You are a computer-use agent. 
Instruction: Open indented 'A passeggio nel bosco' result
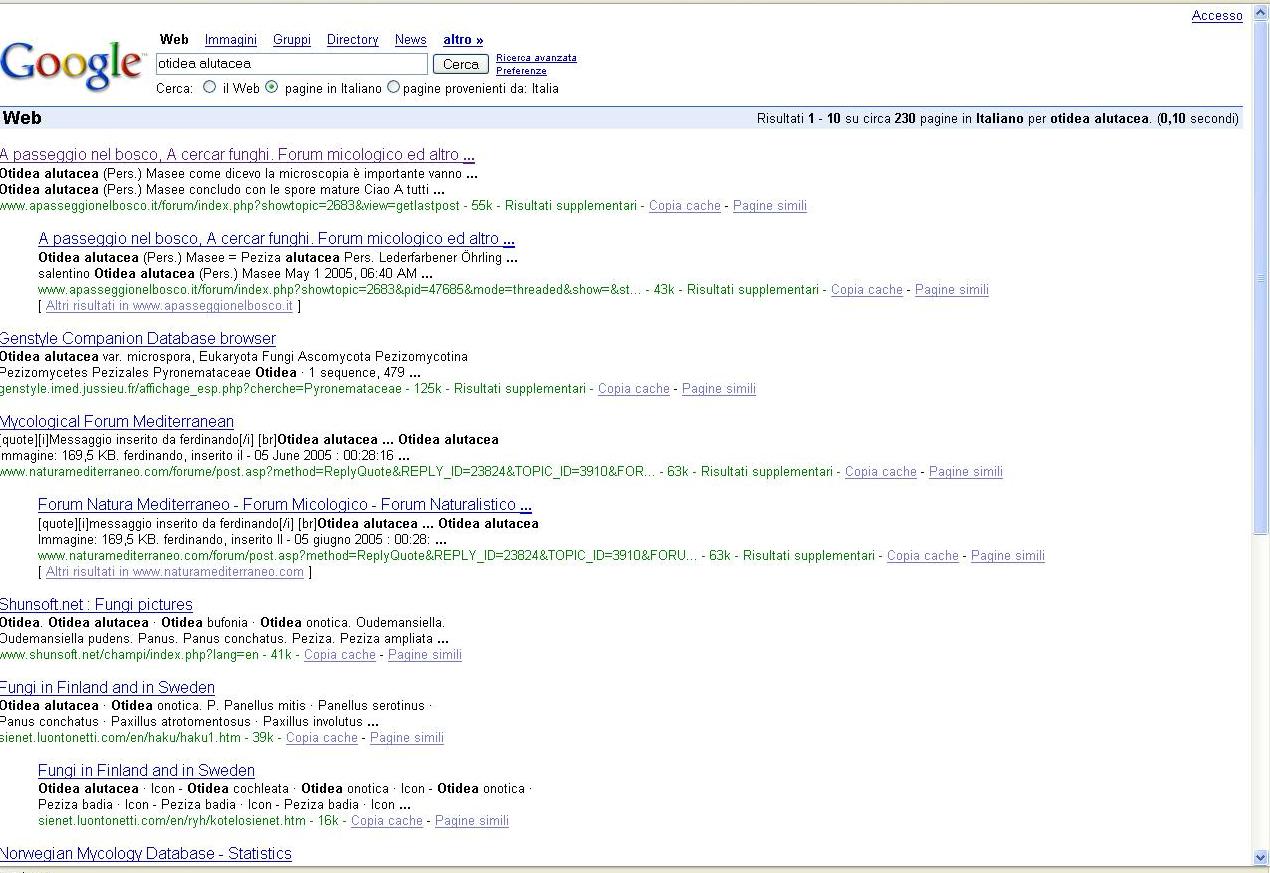pyautogui.click(x=277, y=239)
